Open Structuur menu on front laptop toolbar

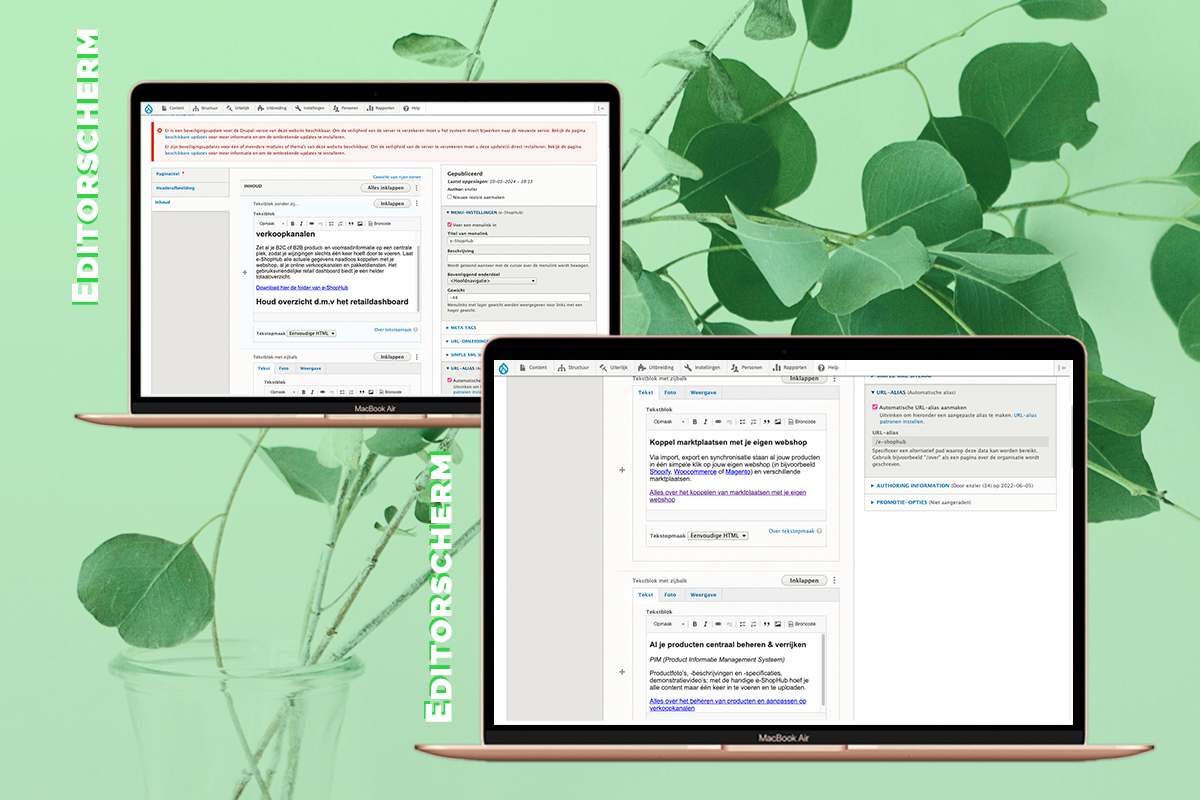tap(574, 368)
